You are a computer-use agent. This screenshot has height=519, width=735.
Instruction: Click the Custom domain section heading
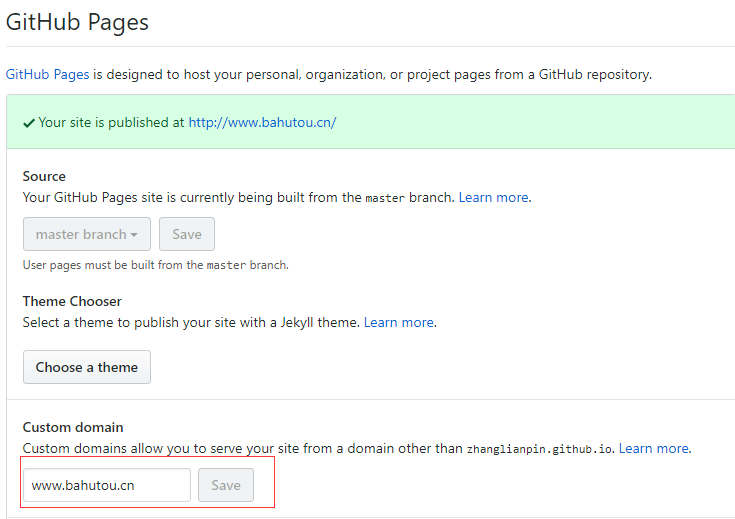click(73, 427)
